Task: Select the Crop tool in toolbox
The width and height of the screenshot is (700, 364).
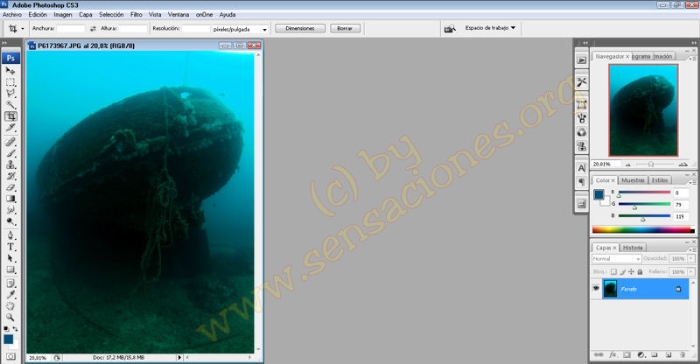Action: point(11,117)
